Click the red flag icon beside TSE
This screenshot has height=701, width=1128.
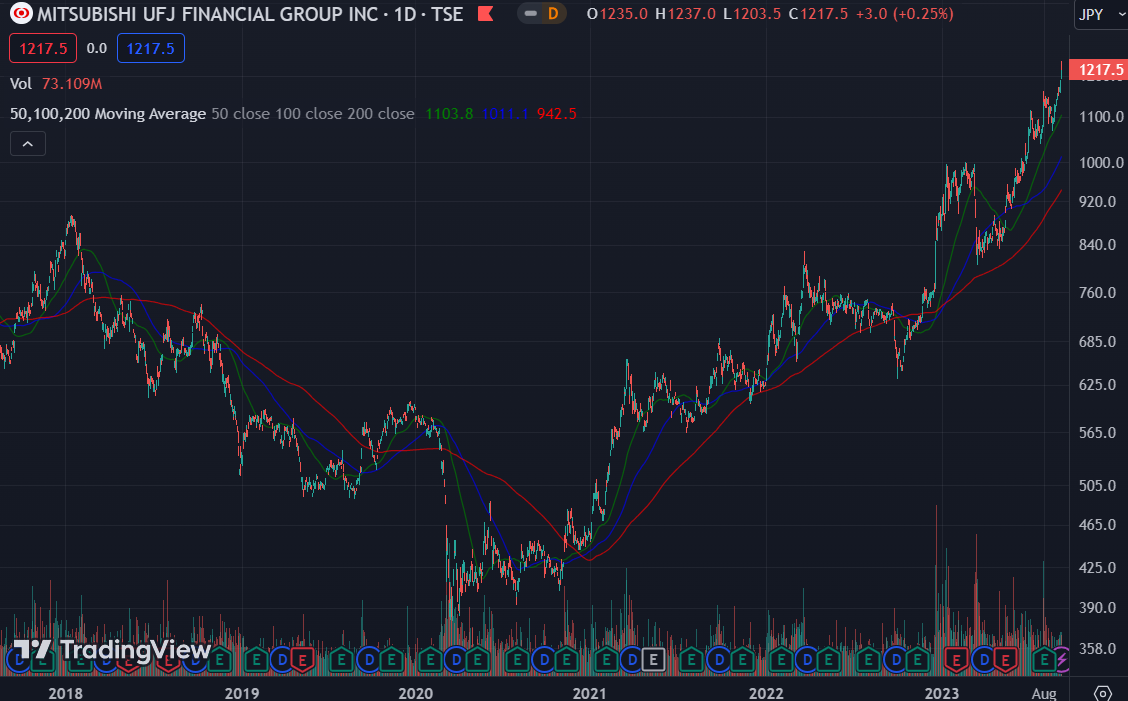(x=486, y=13)
